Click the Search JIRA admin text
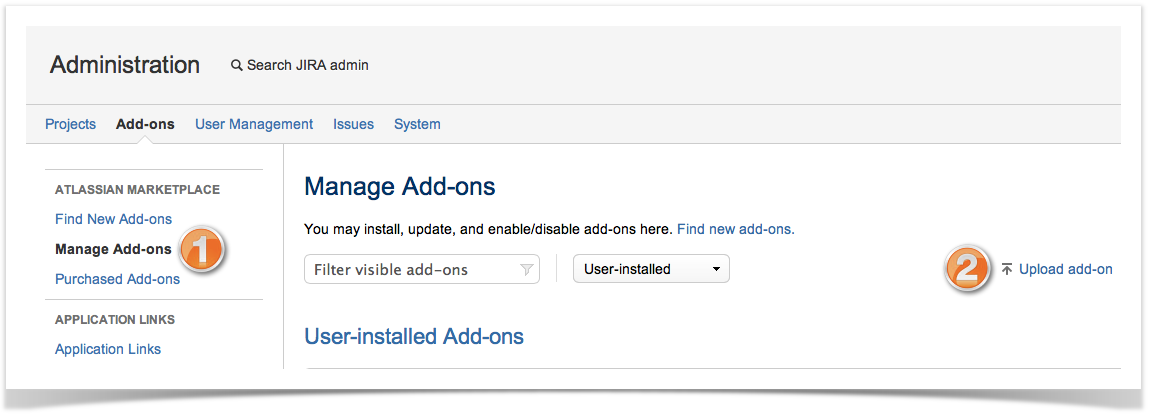The height and width of the screenshot is (418, 1155). tap(308, 65)
